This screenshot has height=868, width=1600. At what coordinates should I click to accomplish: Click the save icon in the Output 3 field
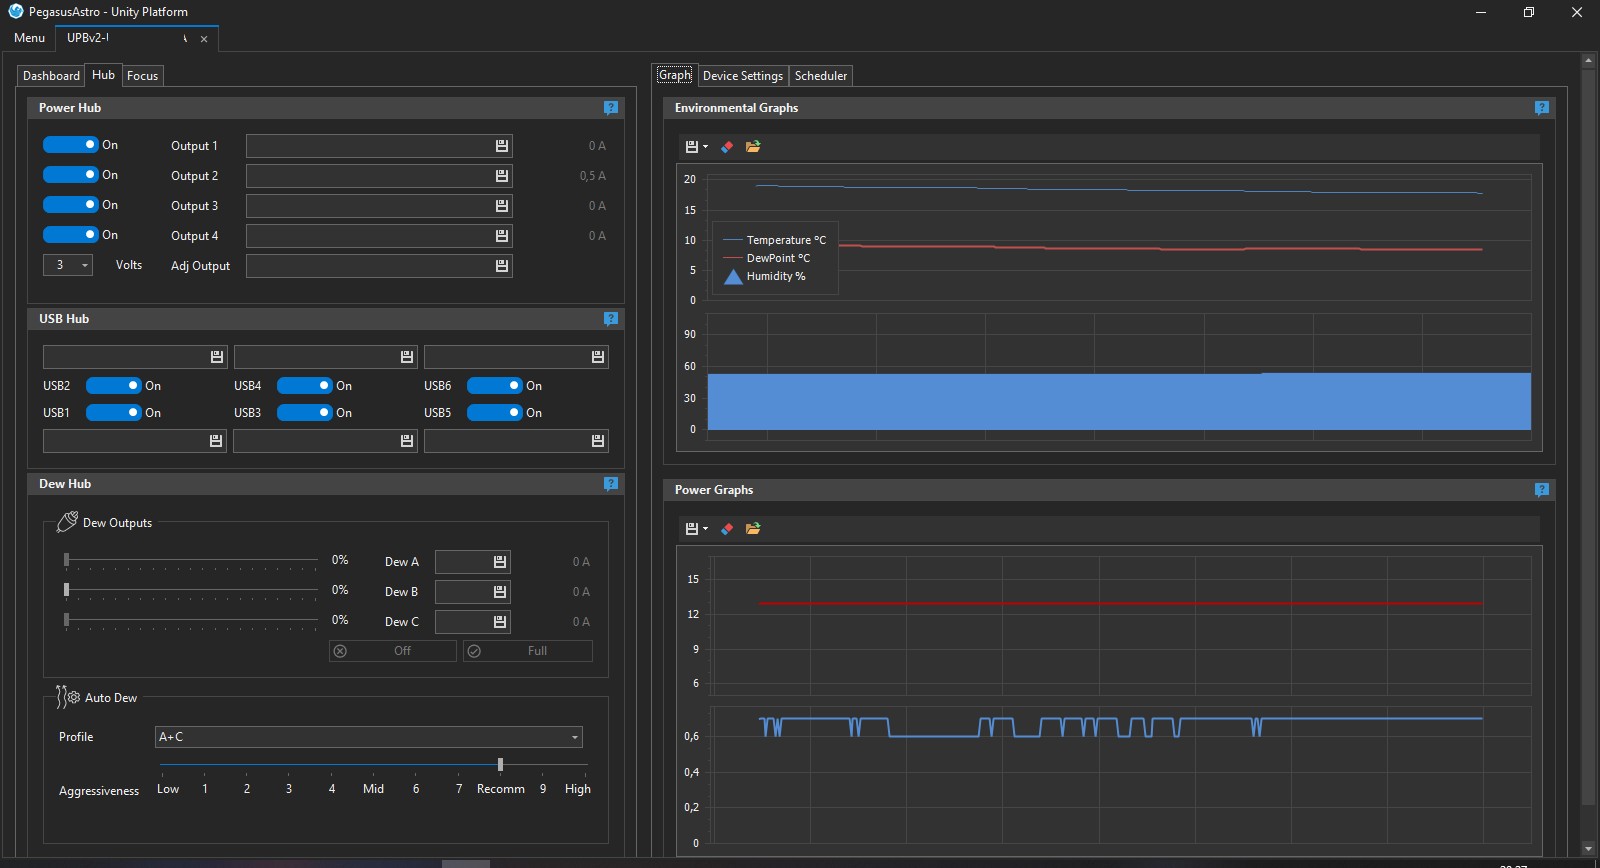click(502, 206)
